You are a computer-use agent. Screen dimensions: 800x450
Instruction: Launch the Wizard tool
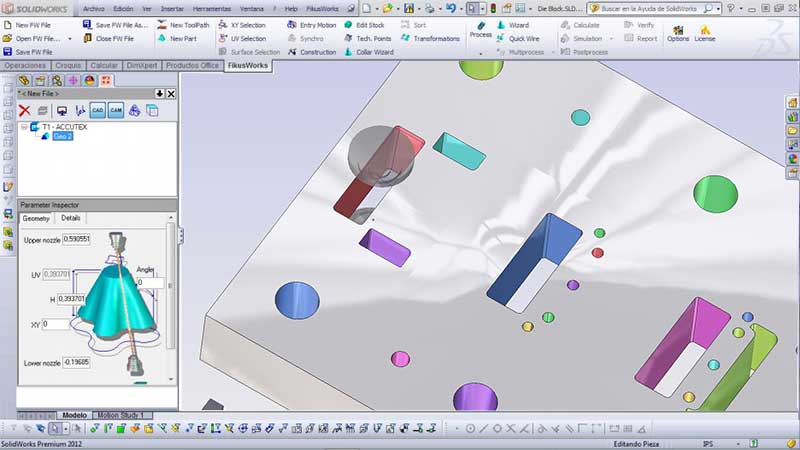513,25
